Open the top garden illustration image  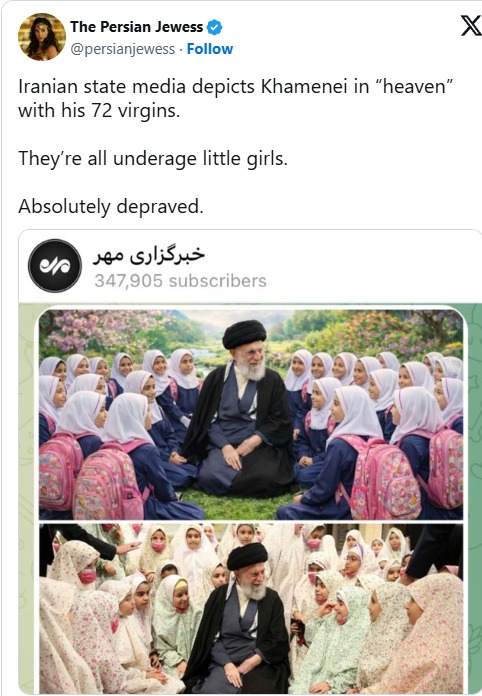click(251, 415)
